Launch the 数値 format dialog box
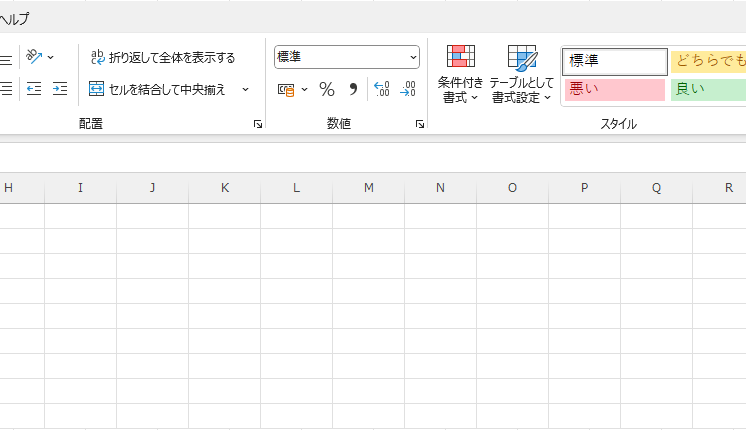Screen dimensions: 746x430 (419, 124)
